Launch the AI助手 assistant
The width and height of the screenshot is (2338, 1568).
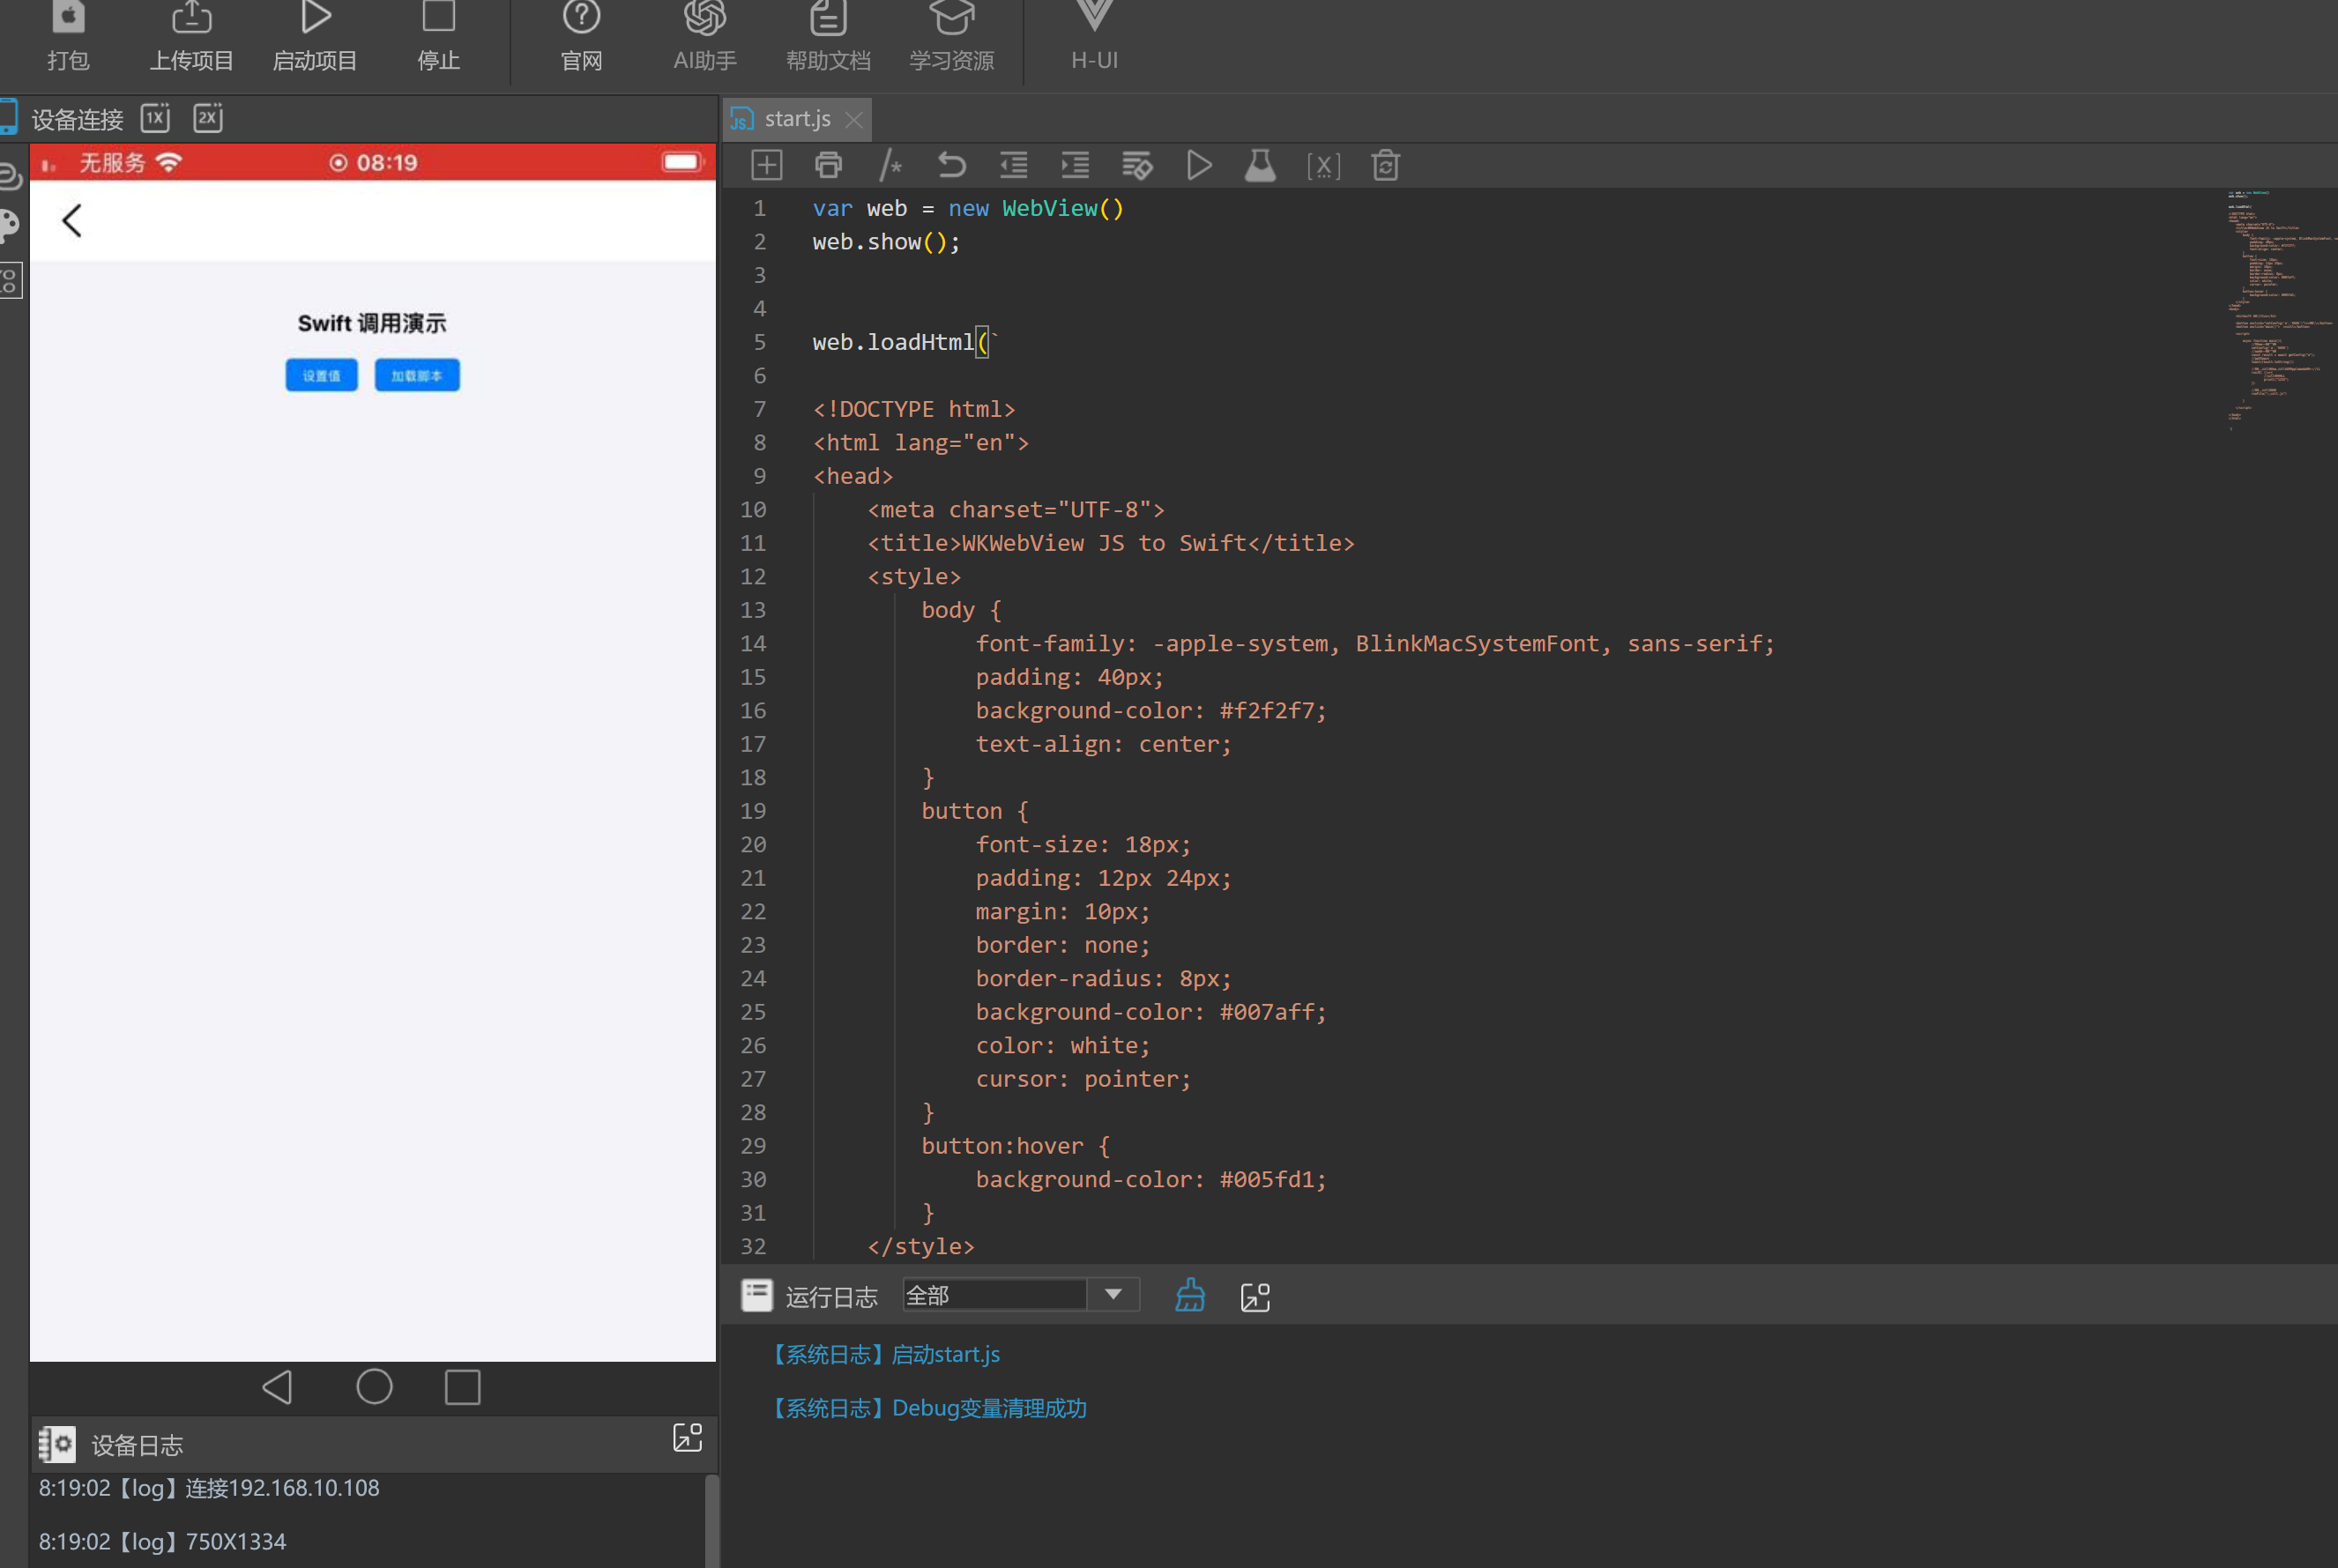click(705, 36)
